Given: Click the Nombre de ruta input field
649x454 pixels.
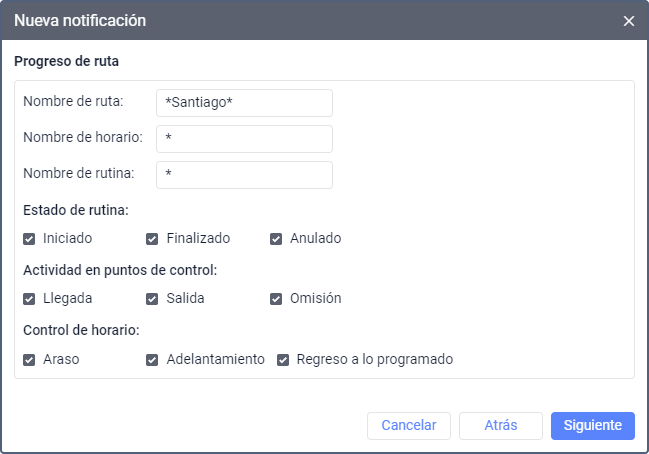Looking at the screenshot, I should click(244, 103).
